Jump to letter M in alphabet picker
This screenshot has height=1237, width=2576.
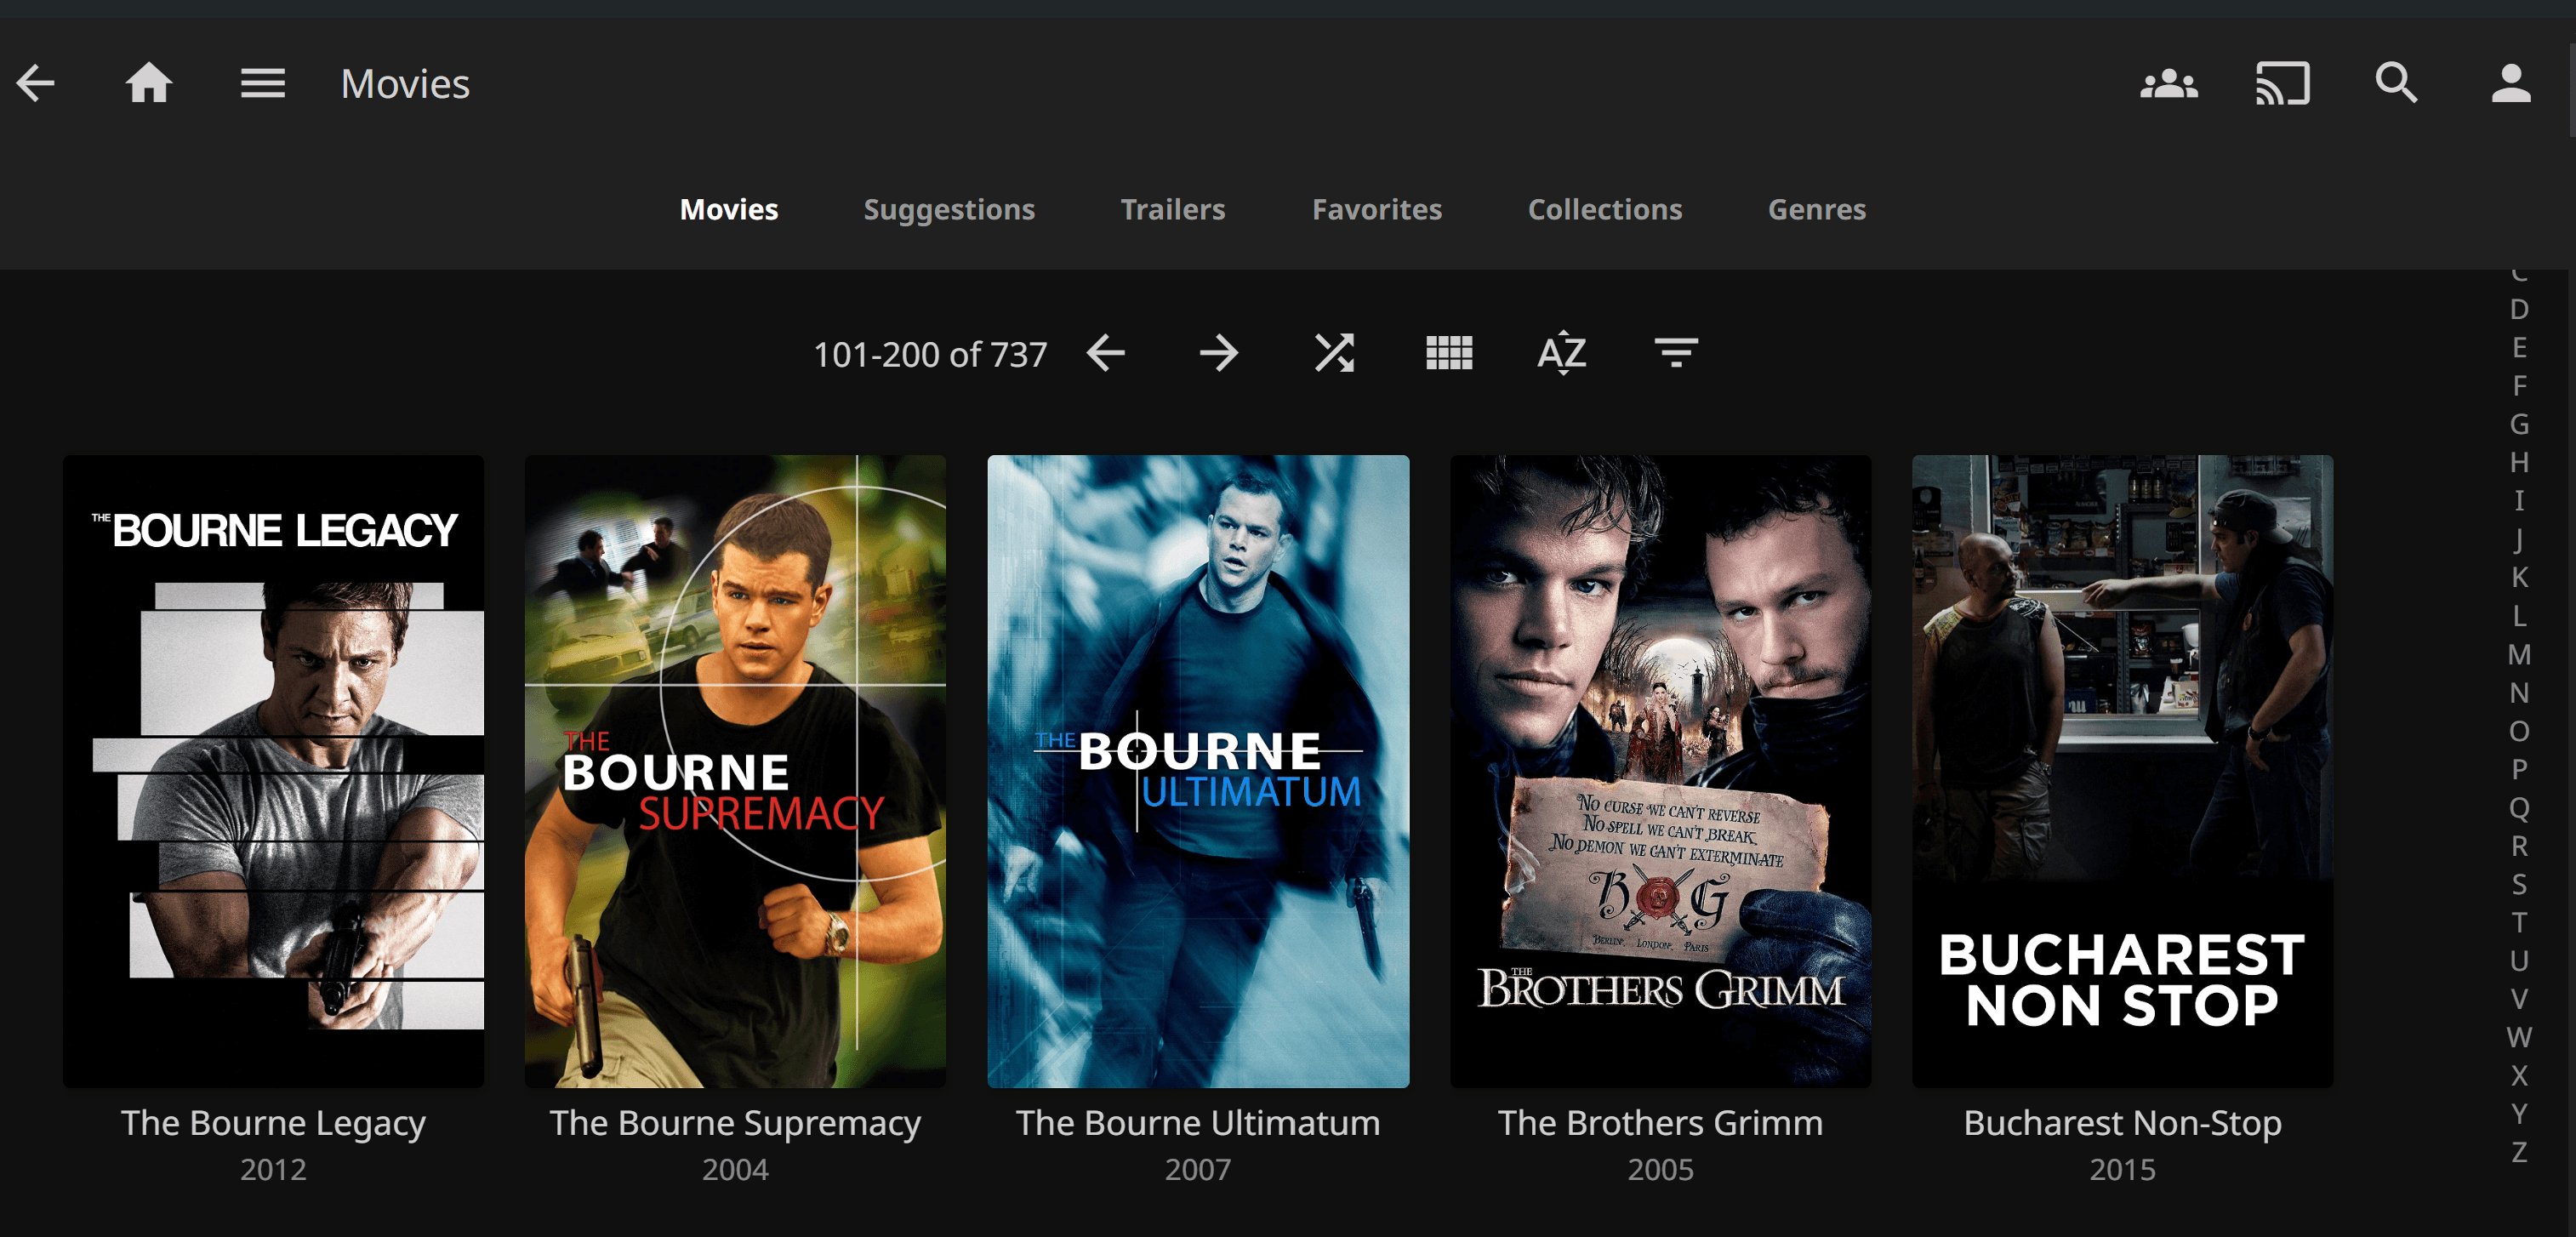tap(2519, 654)
